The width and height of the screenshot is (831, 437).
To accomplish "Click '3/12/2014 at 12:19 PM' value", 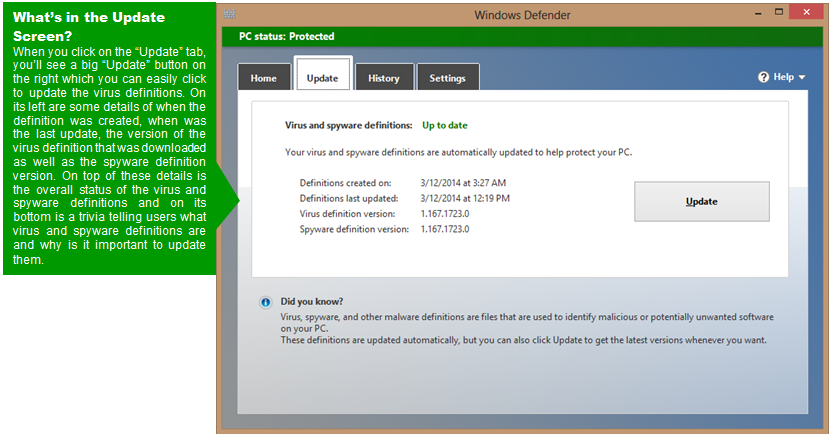I will coord(465,199).
